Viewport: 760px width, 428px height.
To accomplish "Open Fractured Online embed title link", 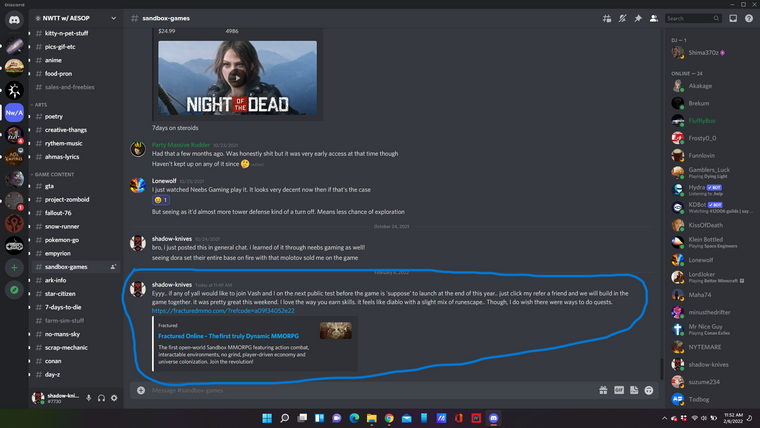I will [228, 336].
